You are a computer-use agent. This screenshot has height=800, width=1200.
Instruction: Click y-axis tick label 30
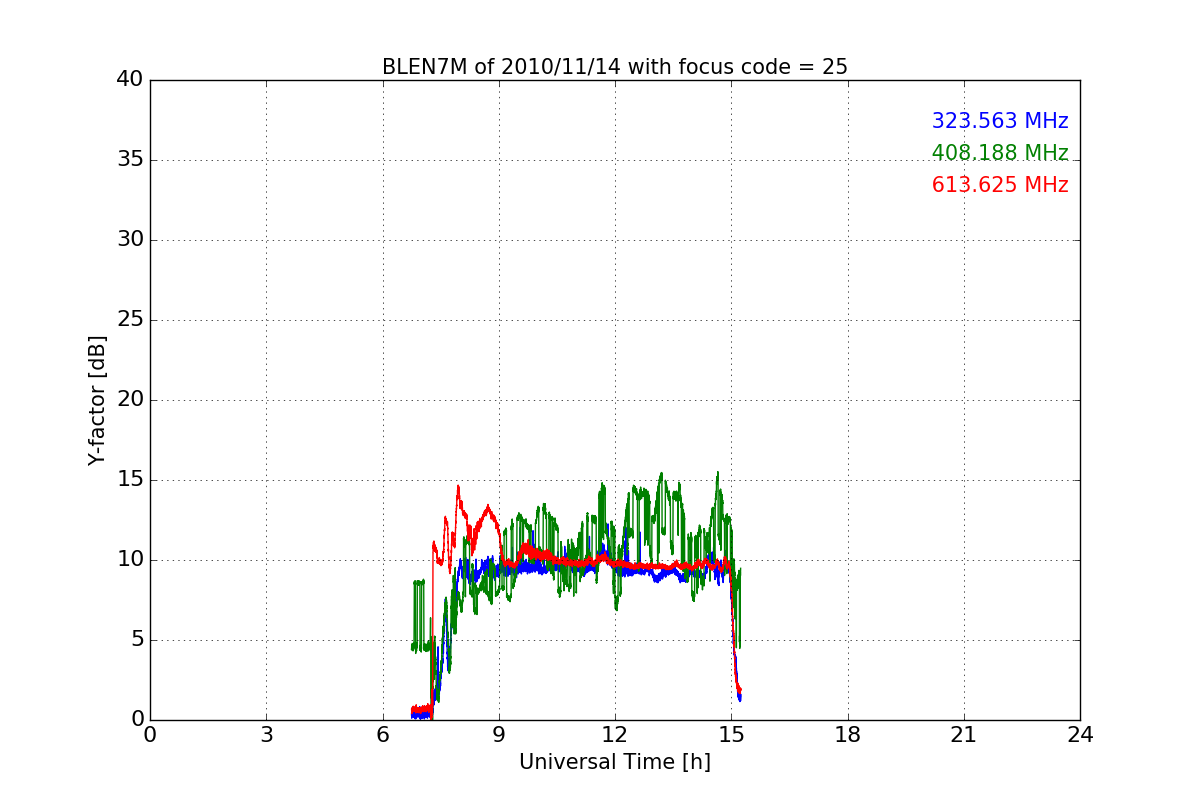130,240
